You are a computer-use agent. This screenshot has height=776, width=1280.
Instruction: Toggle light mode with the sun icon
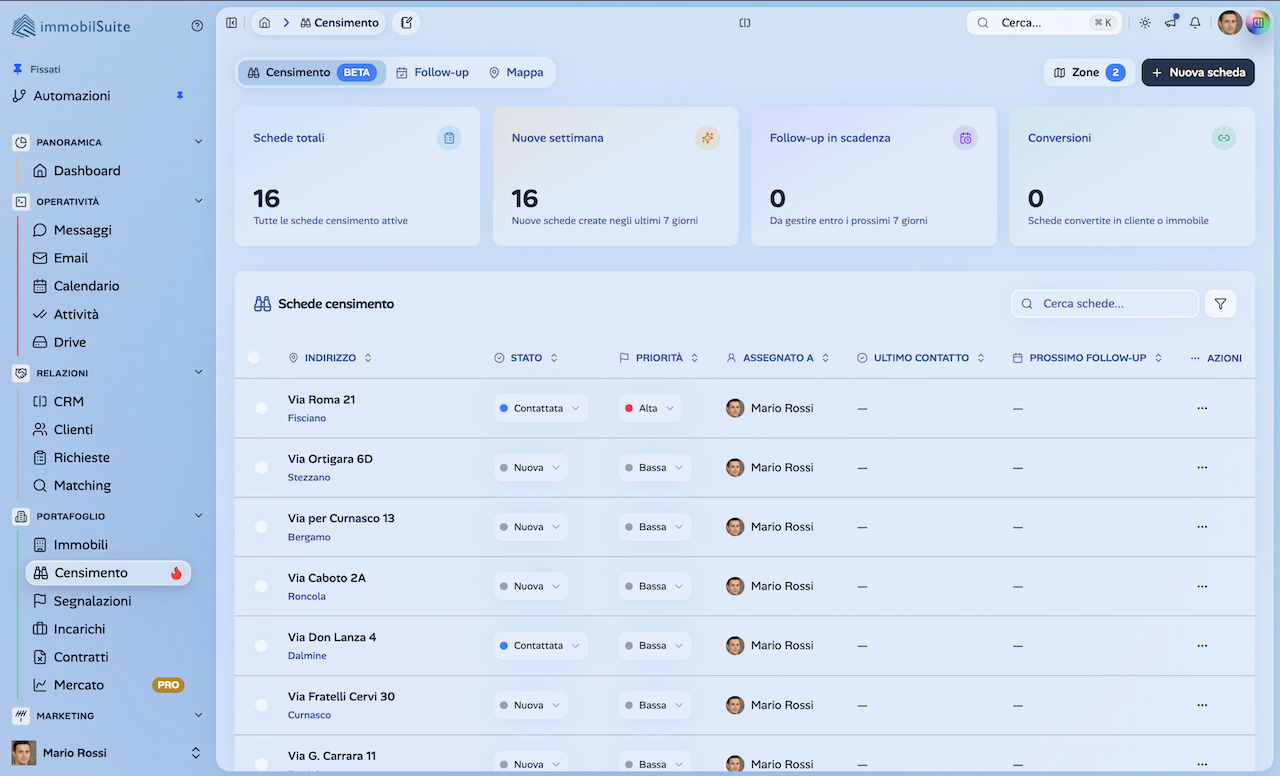(x=1144, y=22)
